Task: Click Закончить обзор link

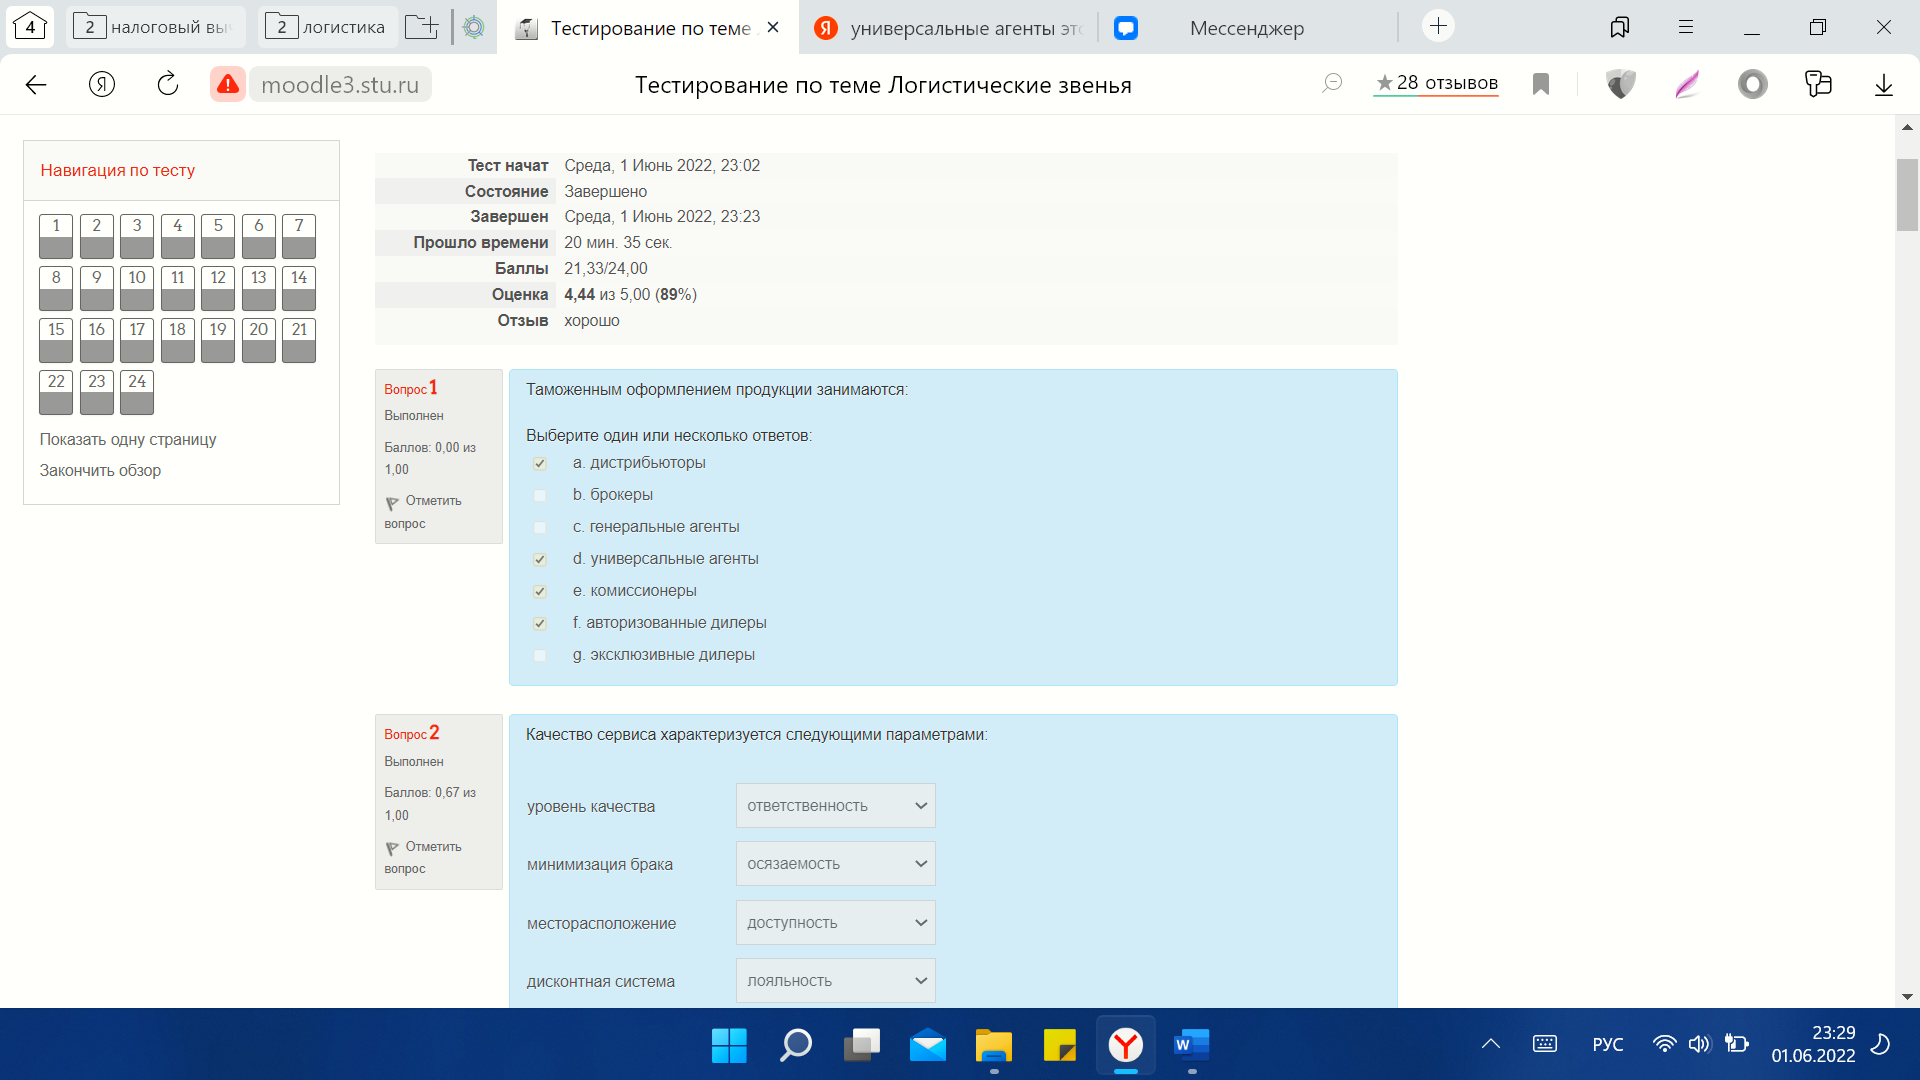Action: [x=100, y=471]
